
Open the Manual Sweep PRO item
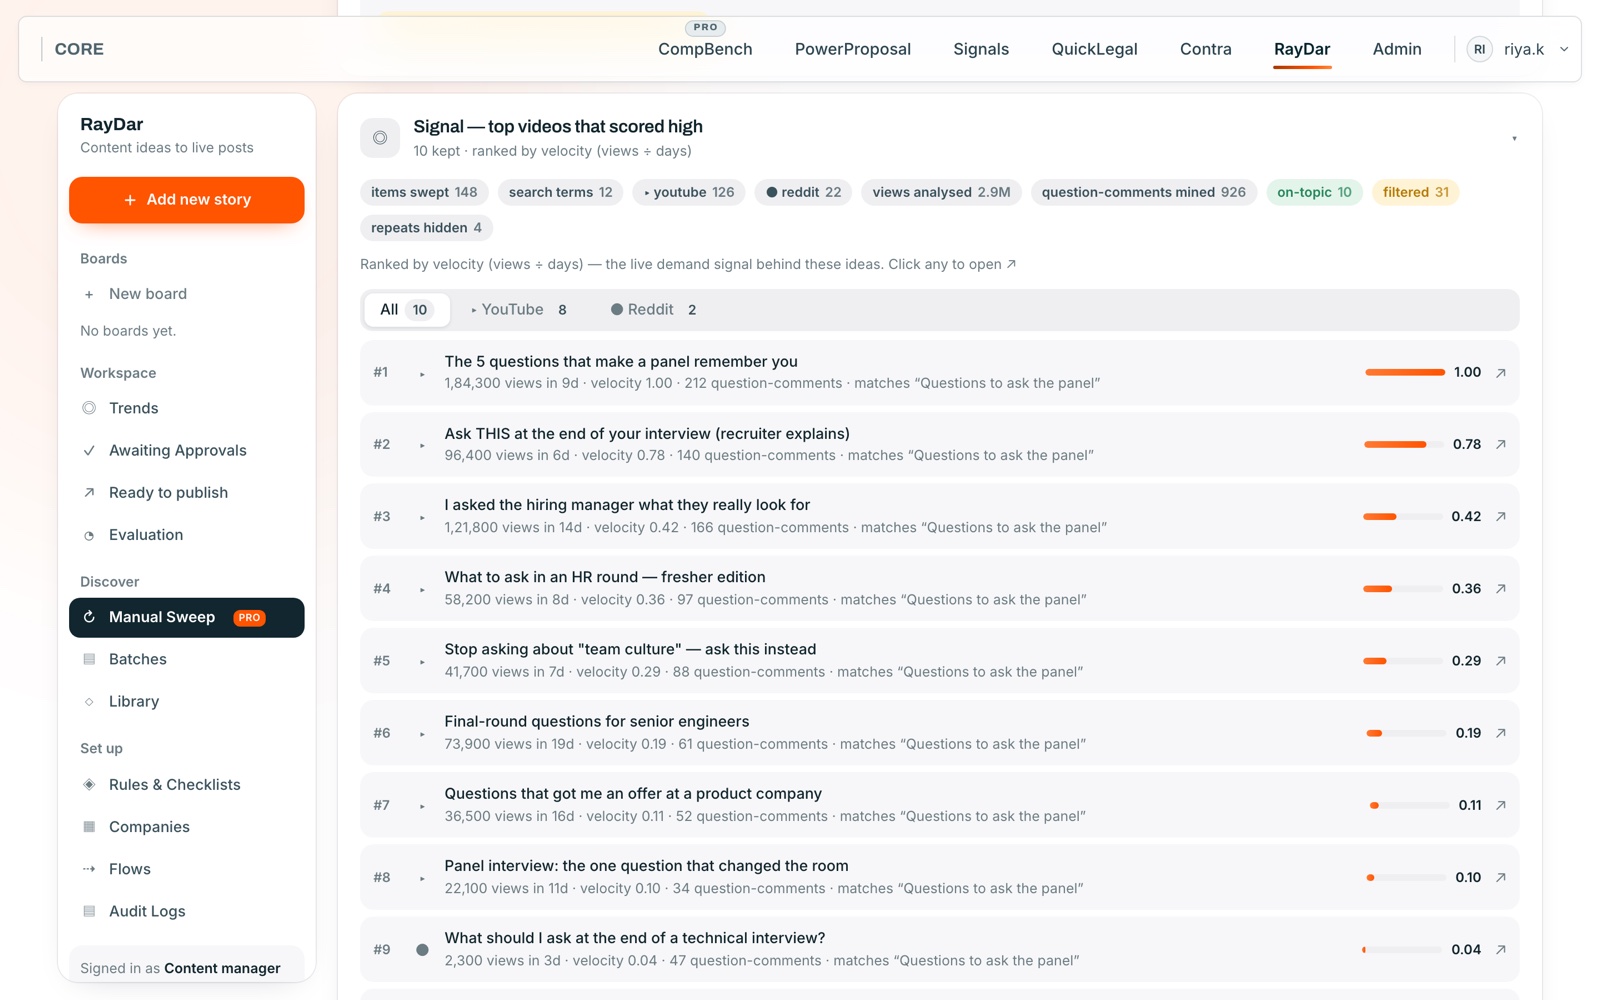point(186,617)
